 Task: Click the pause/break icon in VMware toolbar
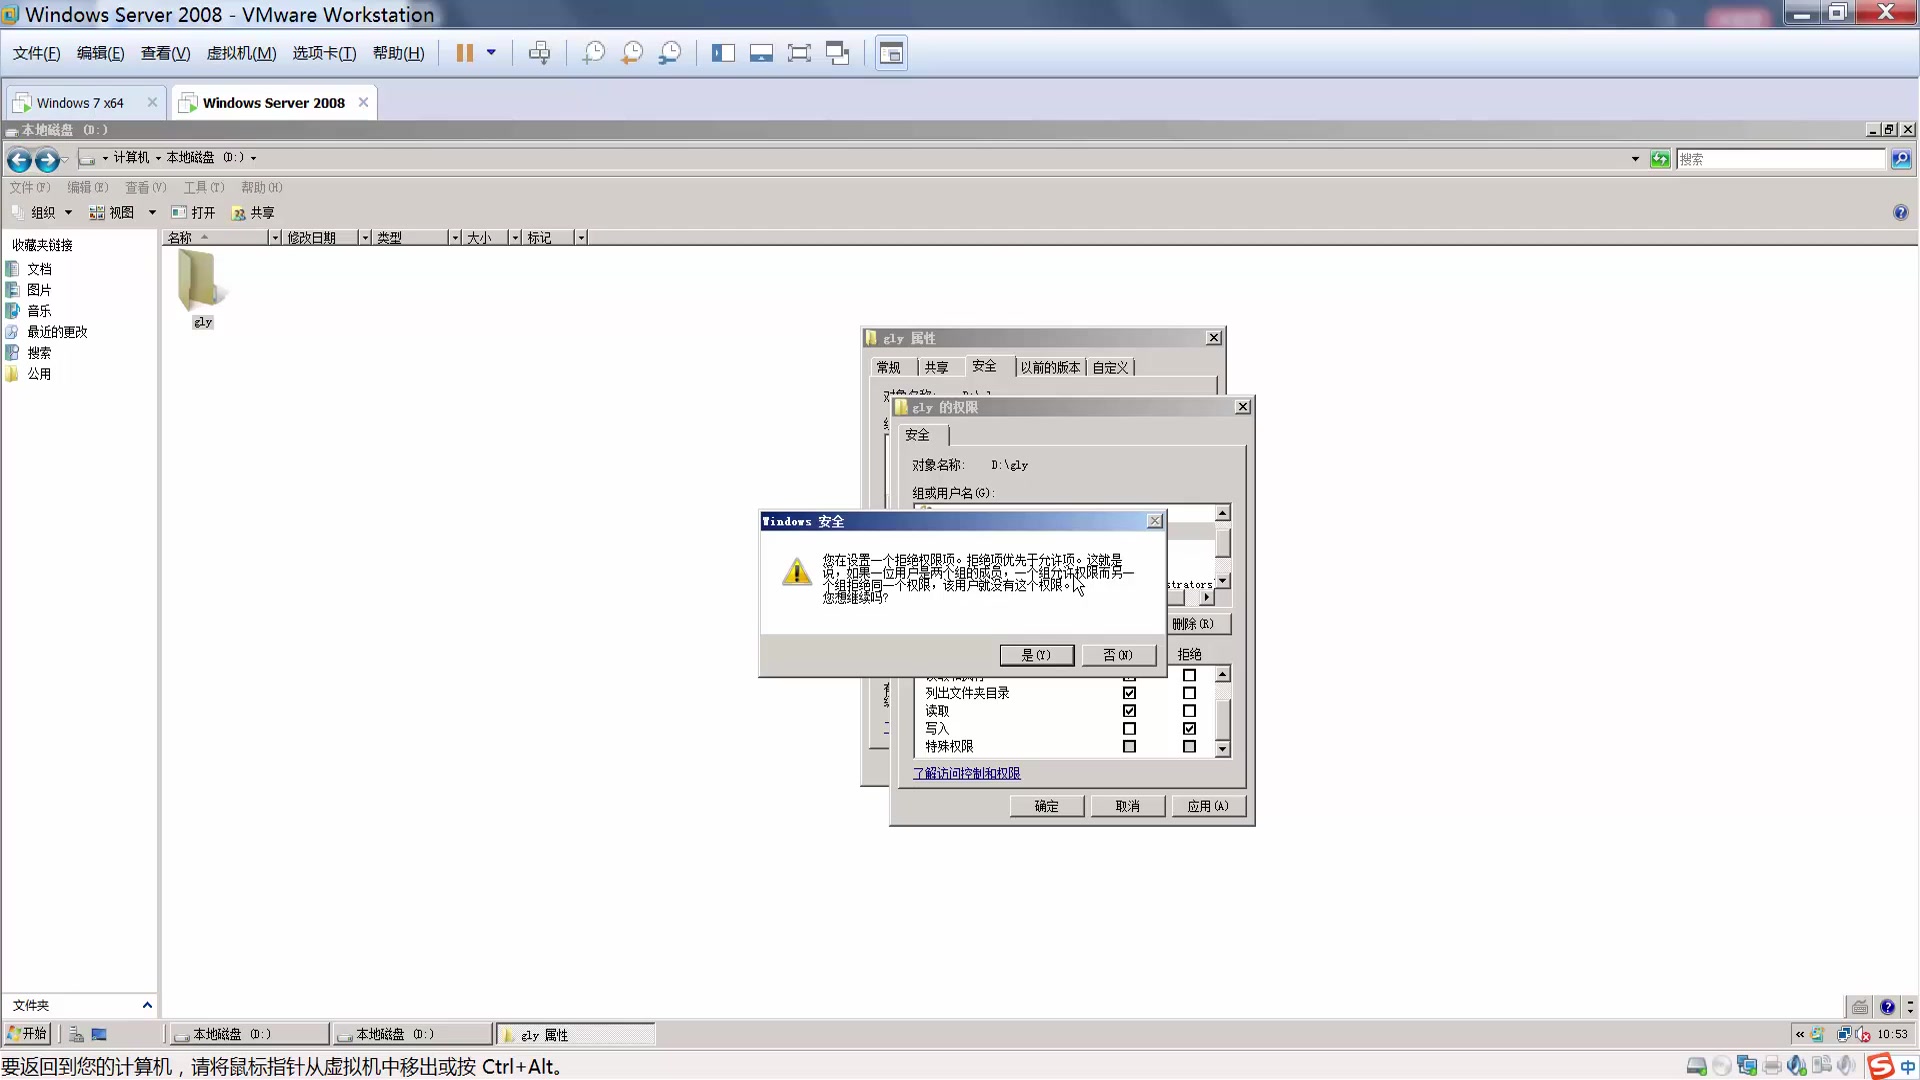point(464,53)
